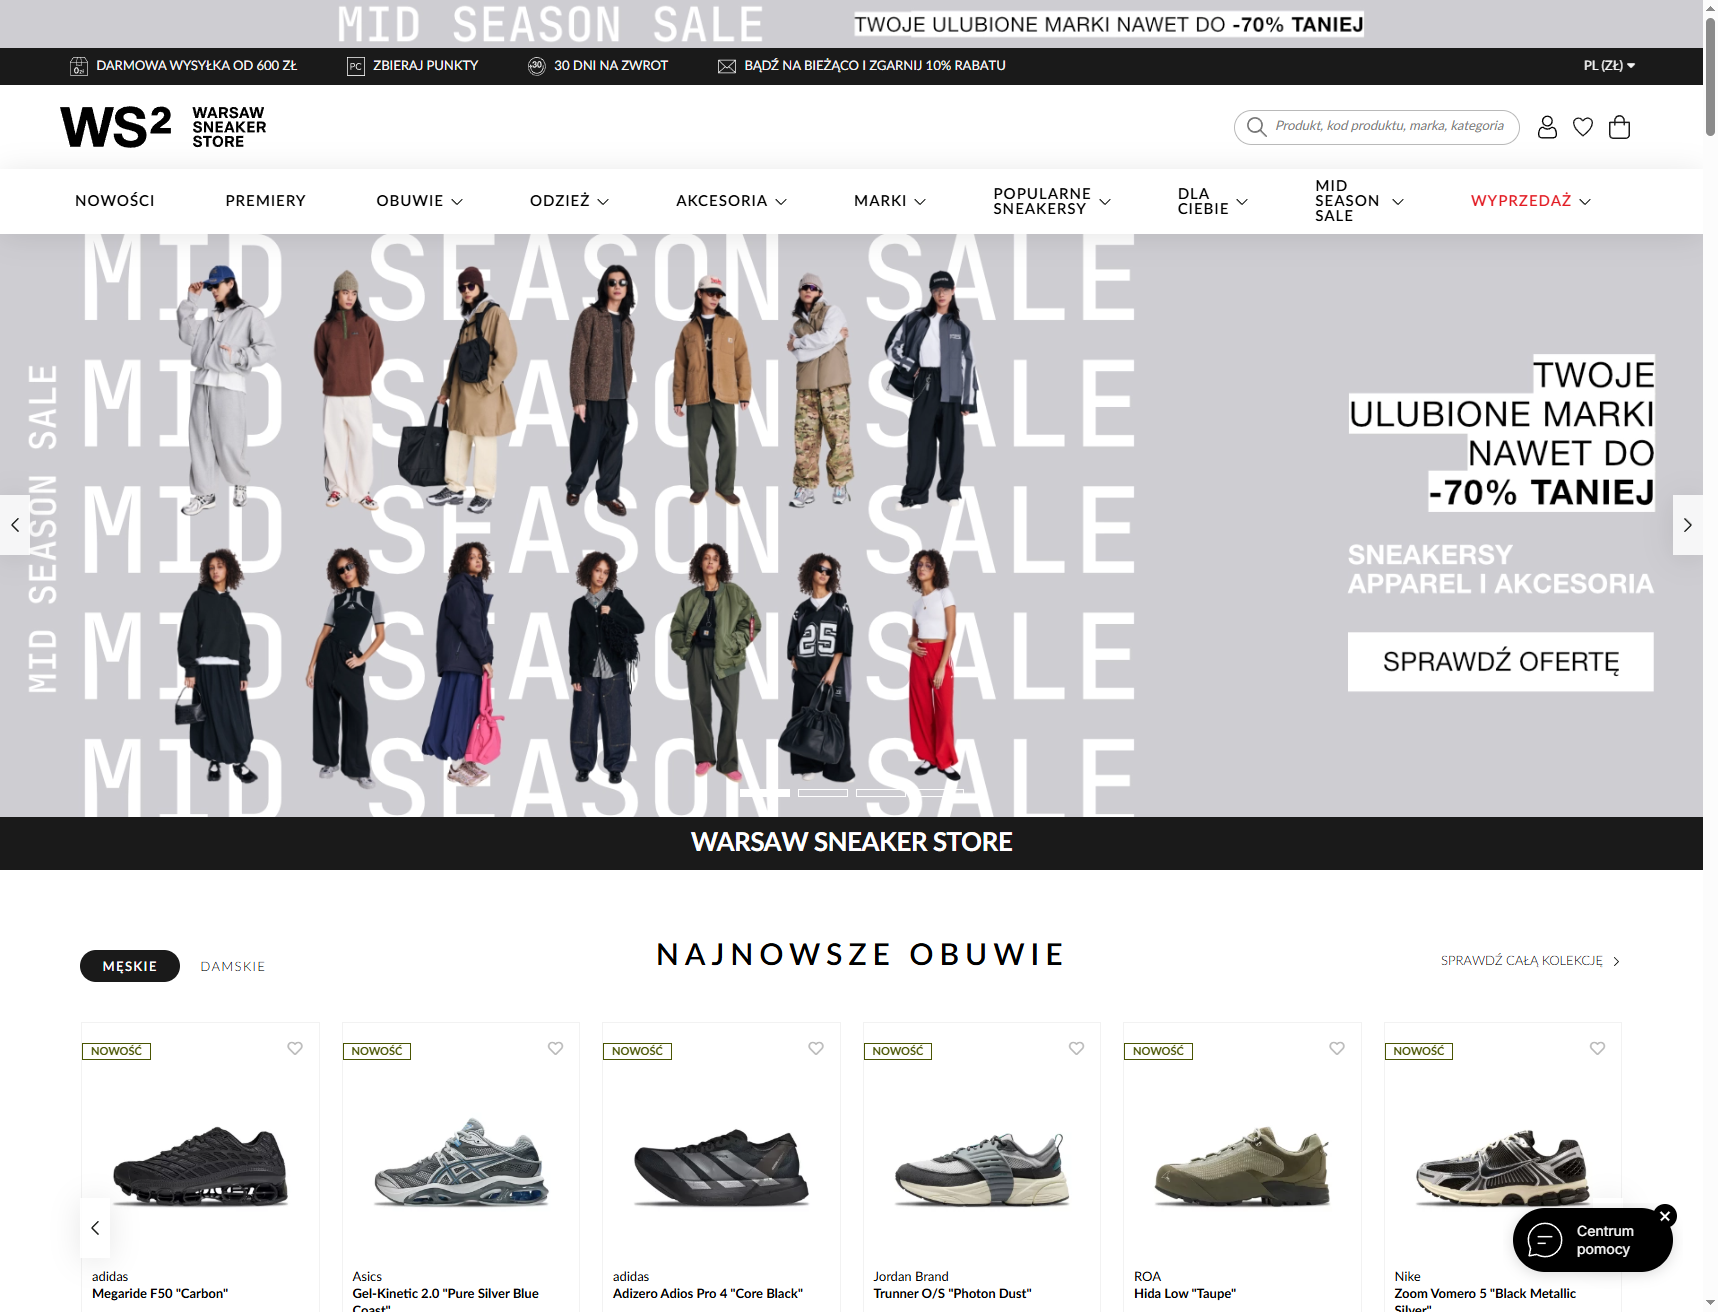
Task: Click the 10% RABATU newsletter link
Action: 875,66
